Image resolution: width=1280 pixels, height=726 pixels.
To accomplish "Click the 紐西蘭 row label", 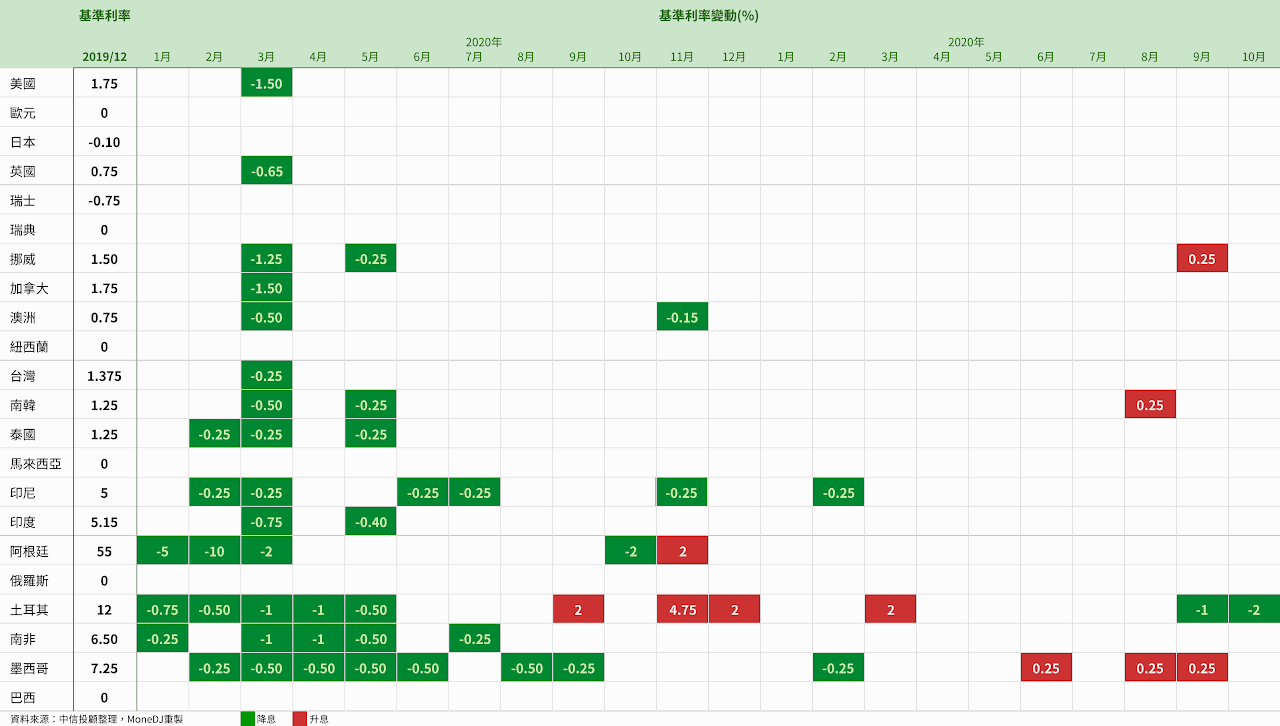I will coord(29,347).
